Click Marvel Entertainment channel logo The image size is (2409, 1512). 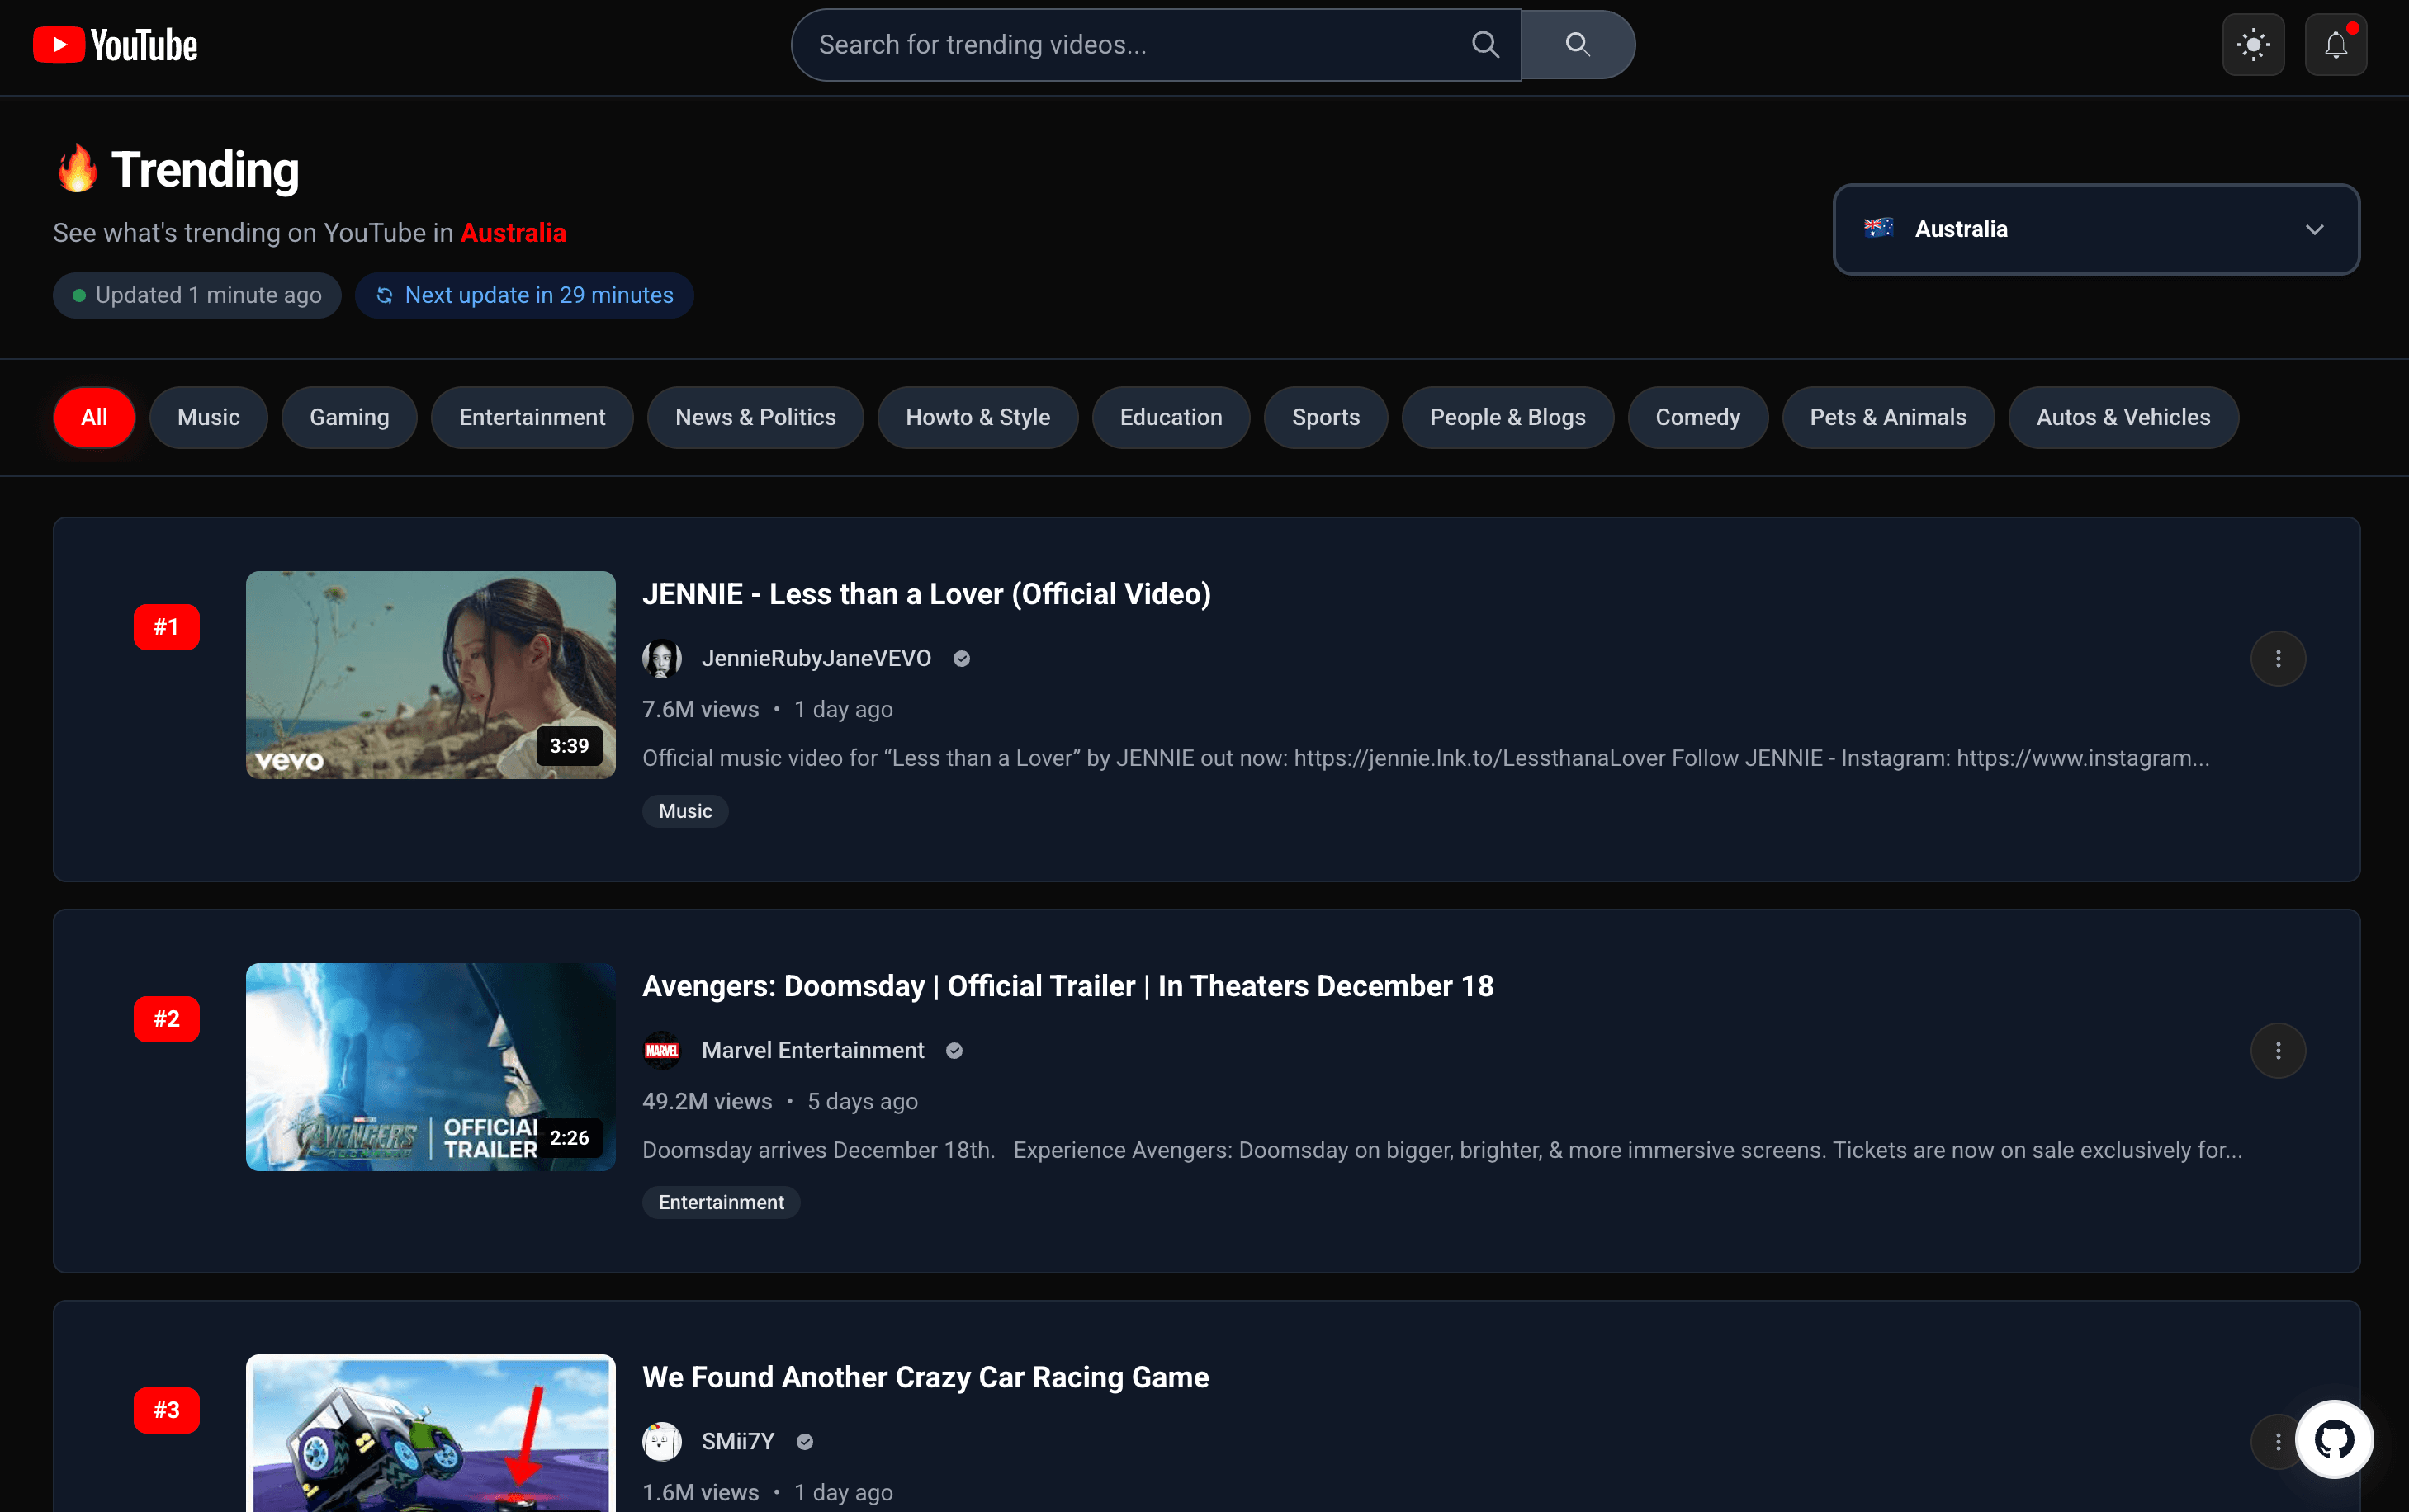click(x=662, y=1050)
